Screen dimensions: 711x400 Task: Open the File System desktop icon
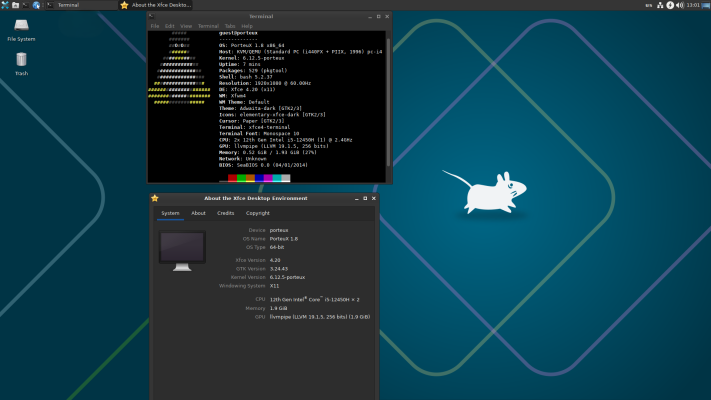21,30
